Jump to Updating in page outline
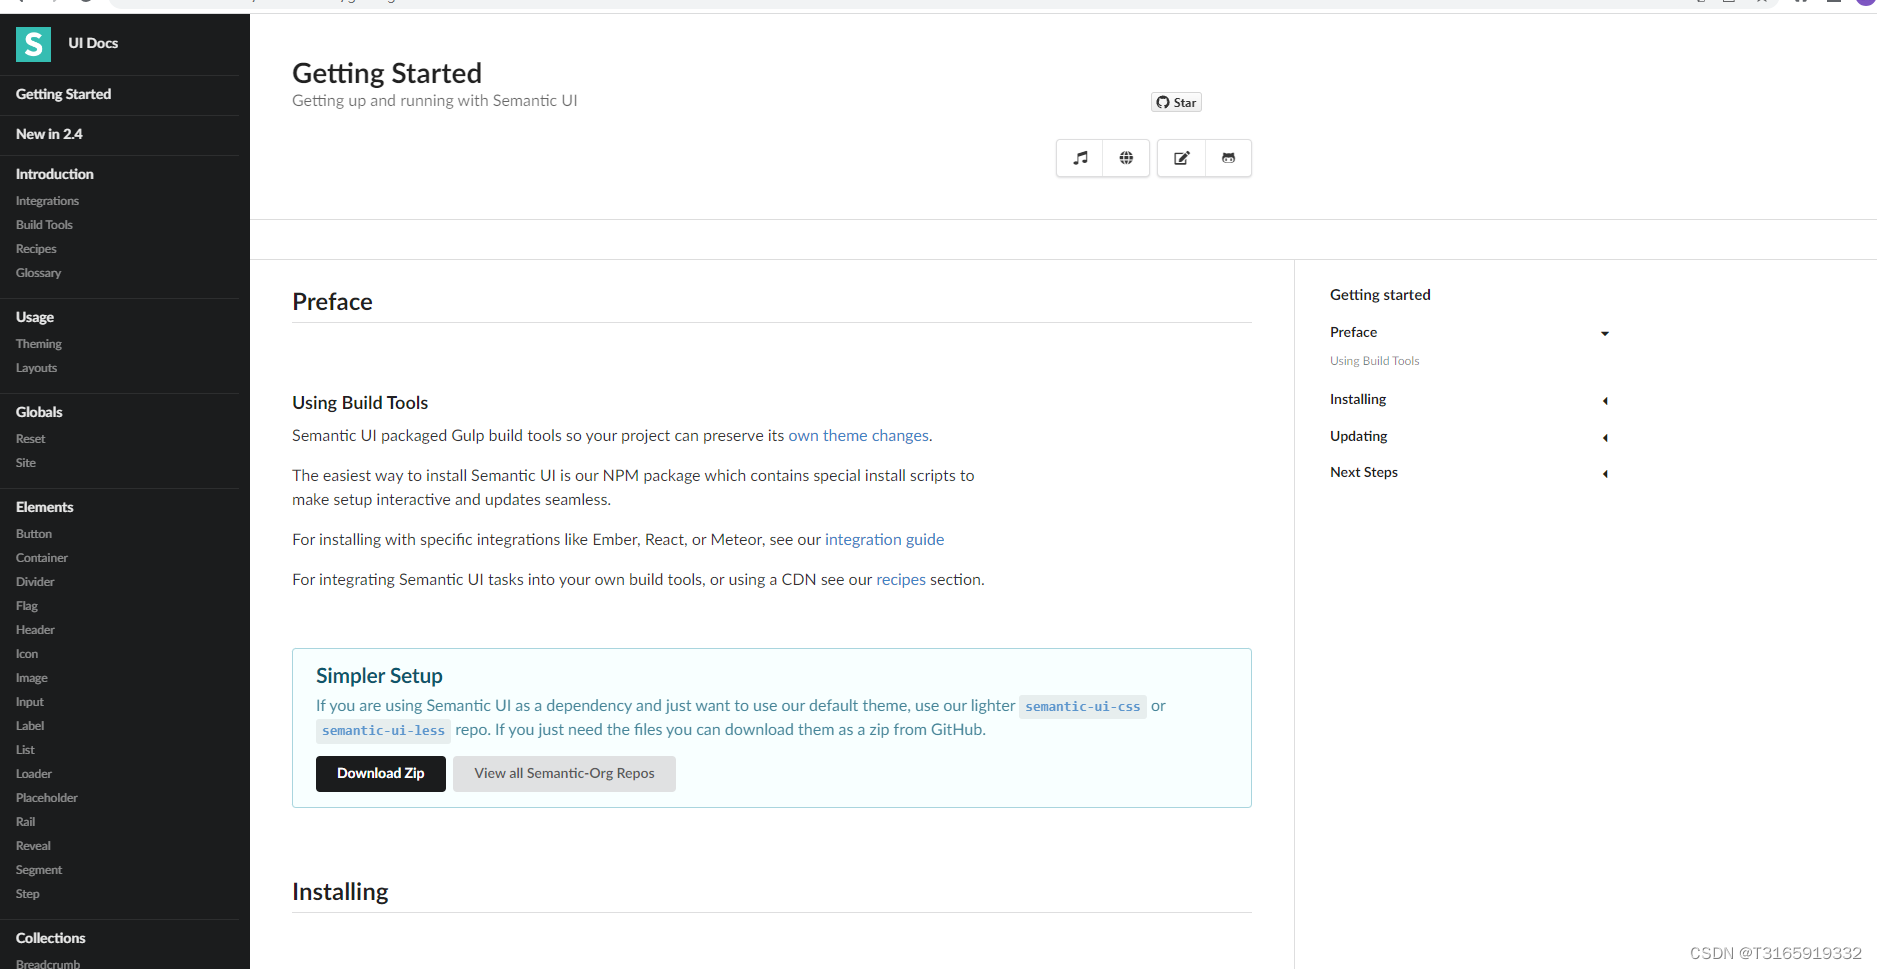The image size is (1877, 969). [x=1359, y=436]
